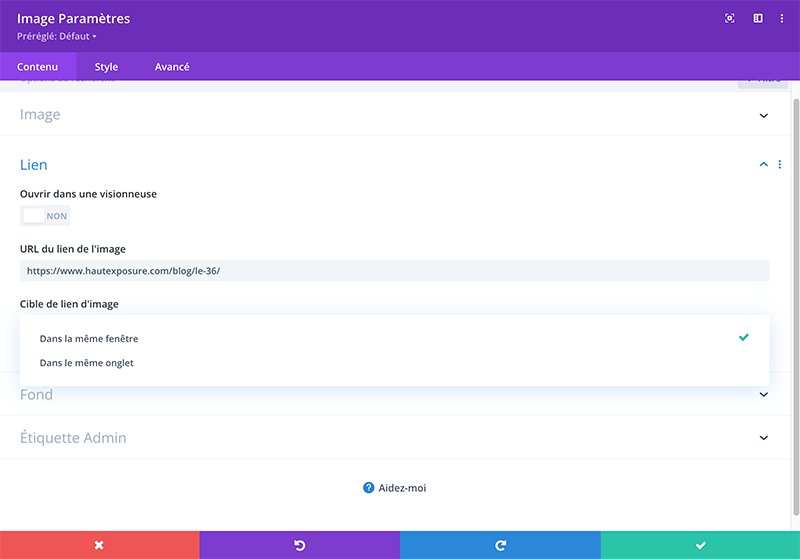Viewport: 800px width, 559px height.
Task: Select Dans la même fenêtre option
Action: (x=394, y=338)
